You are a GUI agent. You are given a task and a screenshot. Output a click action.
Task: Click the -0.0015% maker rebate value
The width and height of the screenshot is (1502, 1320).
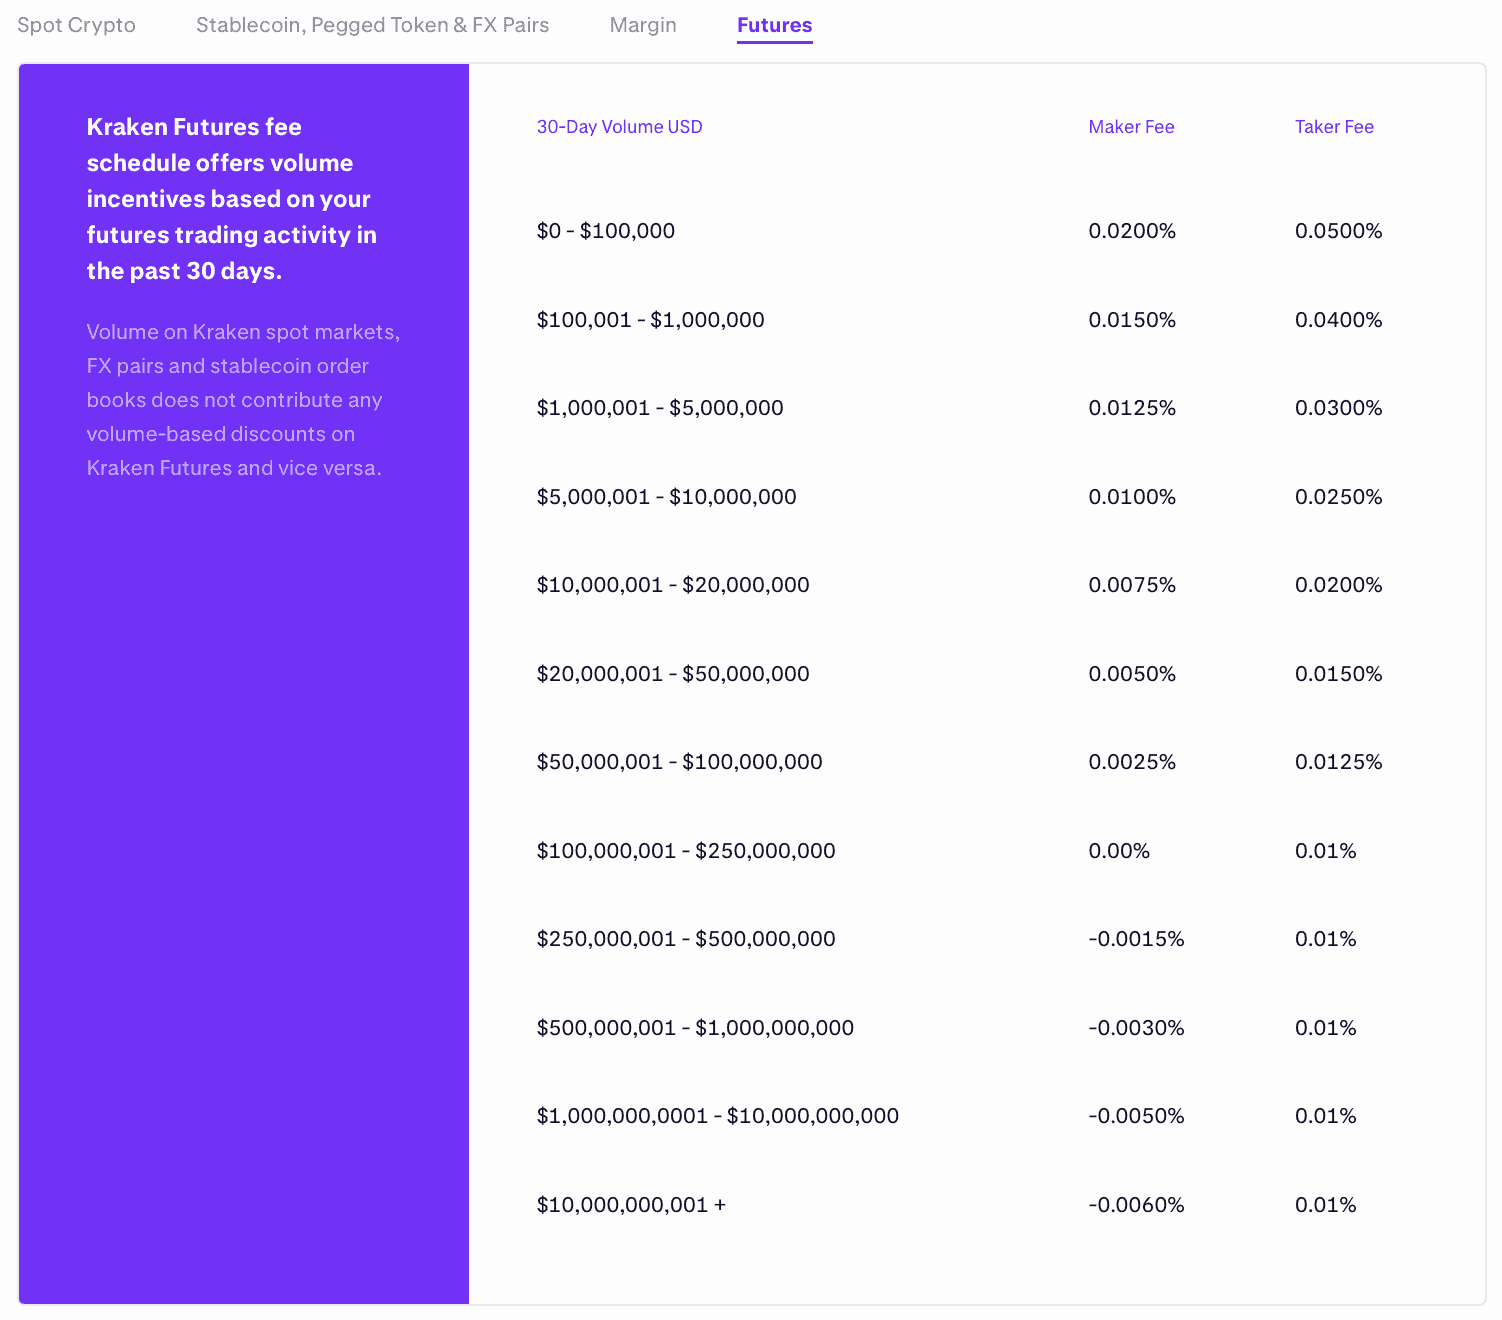click(1136, 938)
